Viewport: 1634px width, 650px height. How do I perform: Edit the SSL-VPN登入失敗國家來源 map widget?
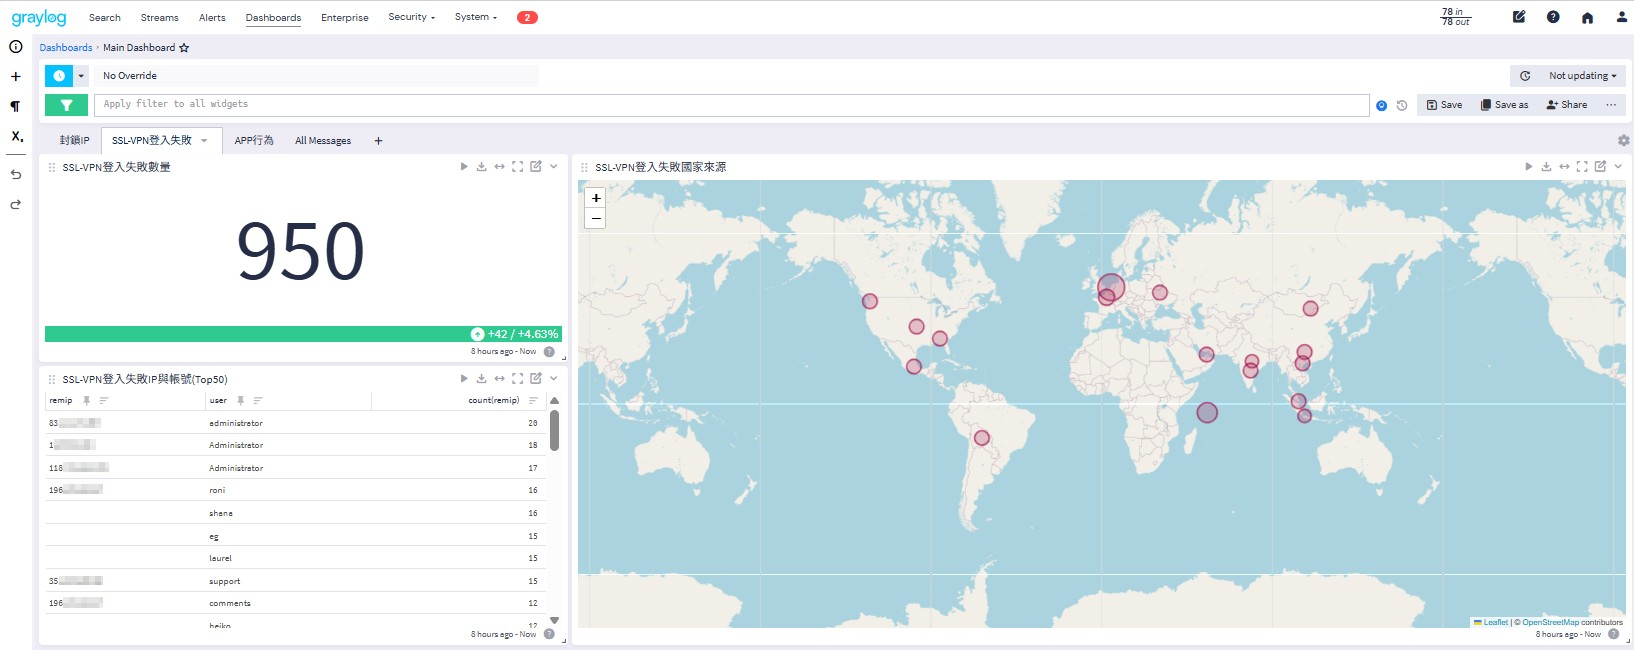(1600, 167)
